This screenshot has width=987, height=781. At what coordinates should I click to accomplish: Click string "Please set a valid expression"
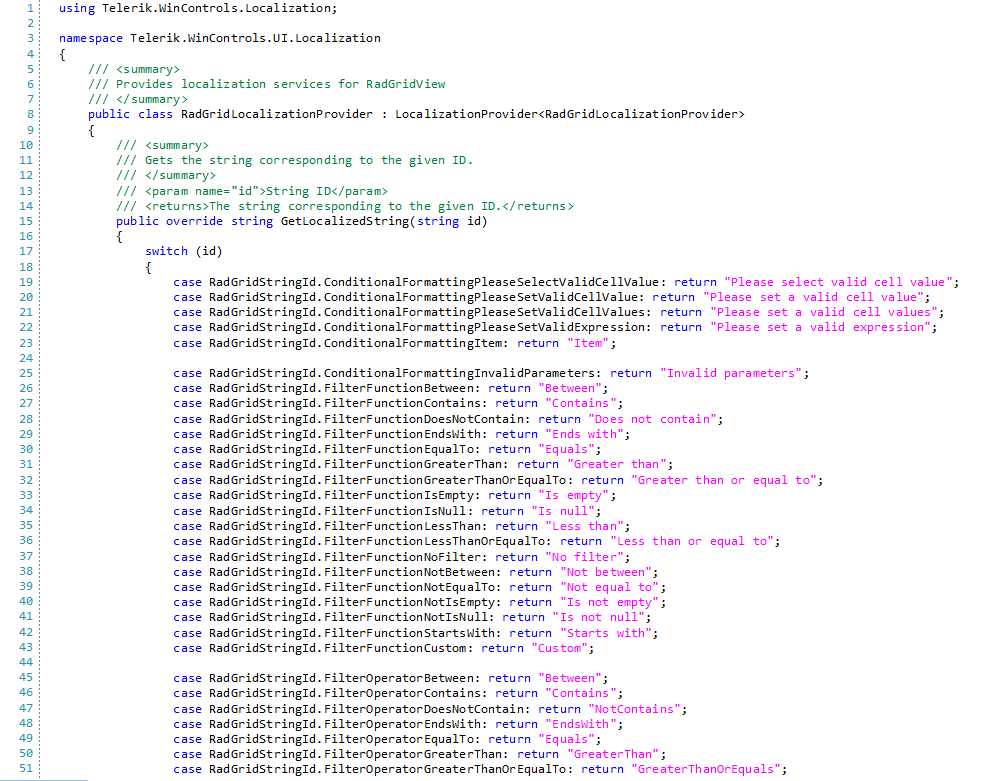click(x=820, y=327)
